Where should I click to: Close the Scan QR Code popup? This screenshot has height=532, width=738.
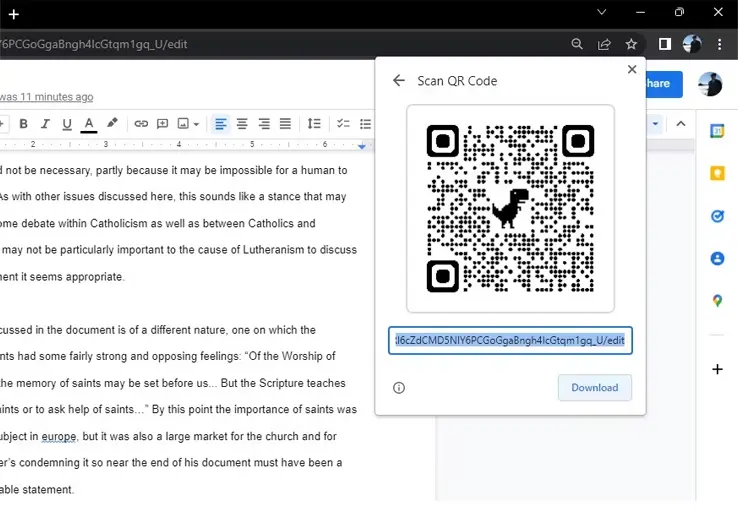click(x=632, y=69)
